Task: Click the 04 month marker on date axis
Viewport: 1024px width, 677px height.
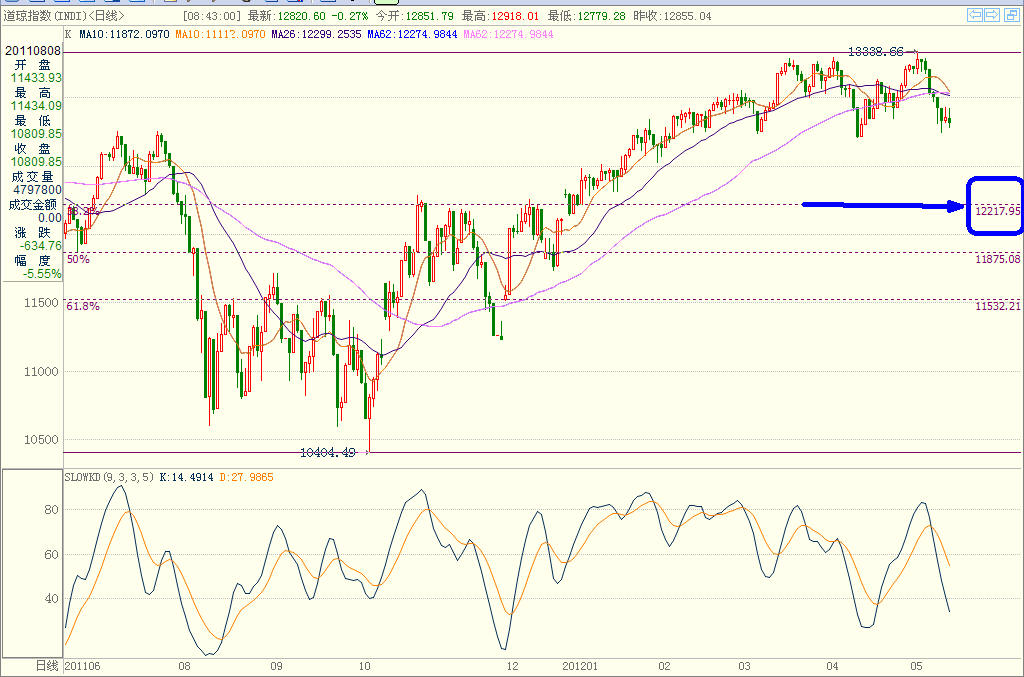Action: tap(832, 667)
